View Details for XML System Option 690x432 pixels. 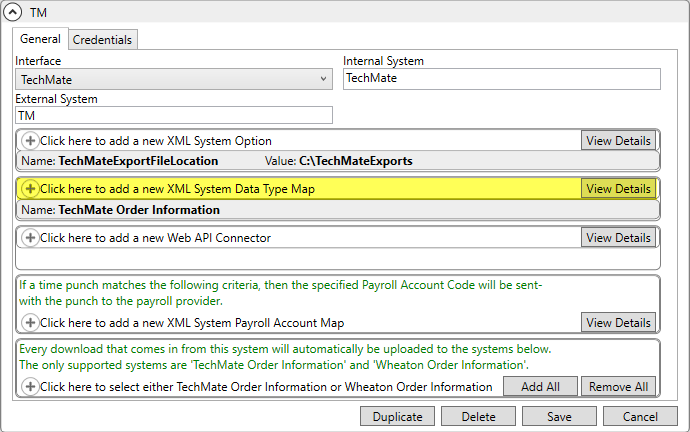618,141
